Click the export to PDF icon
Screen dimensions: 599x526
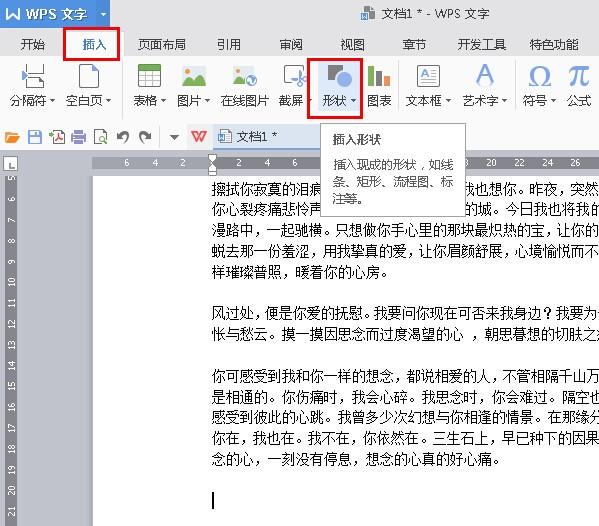point(57,137)
